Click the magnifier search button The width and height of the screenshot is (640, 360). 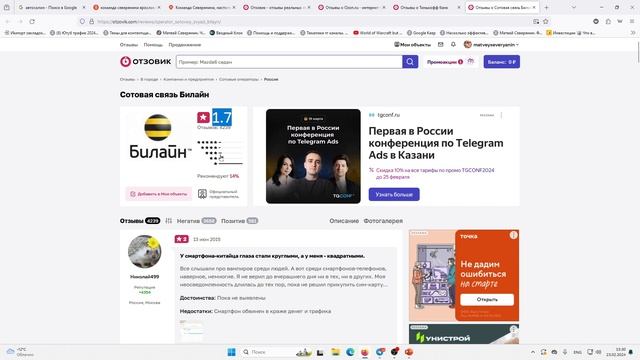[x=410, y=62]
